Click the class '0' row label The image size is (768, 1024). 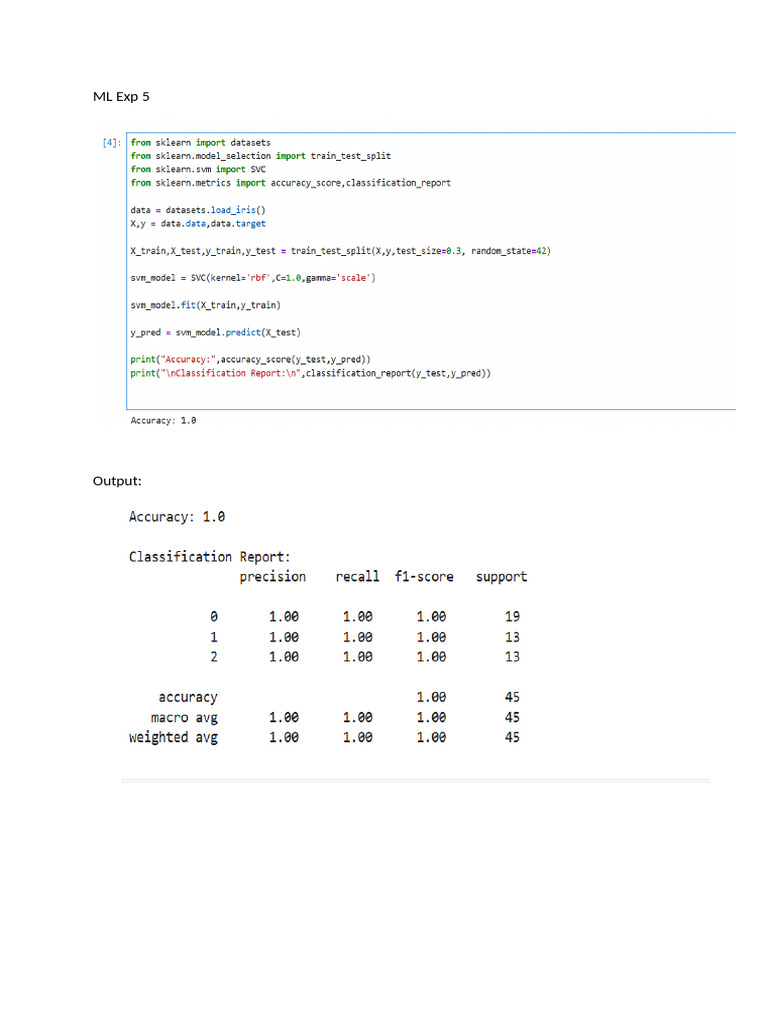tap(214, 616)
